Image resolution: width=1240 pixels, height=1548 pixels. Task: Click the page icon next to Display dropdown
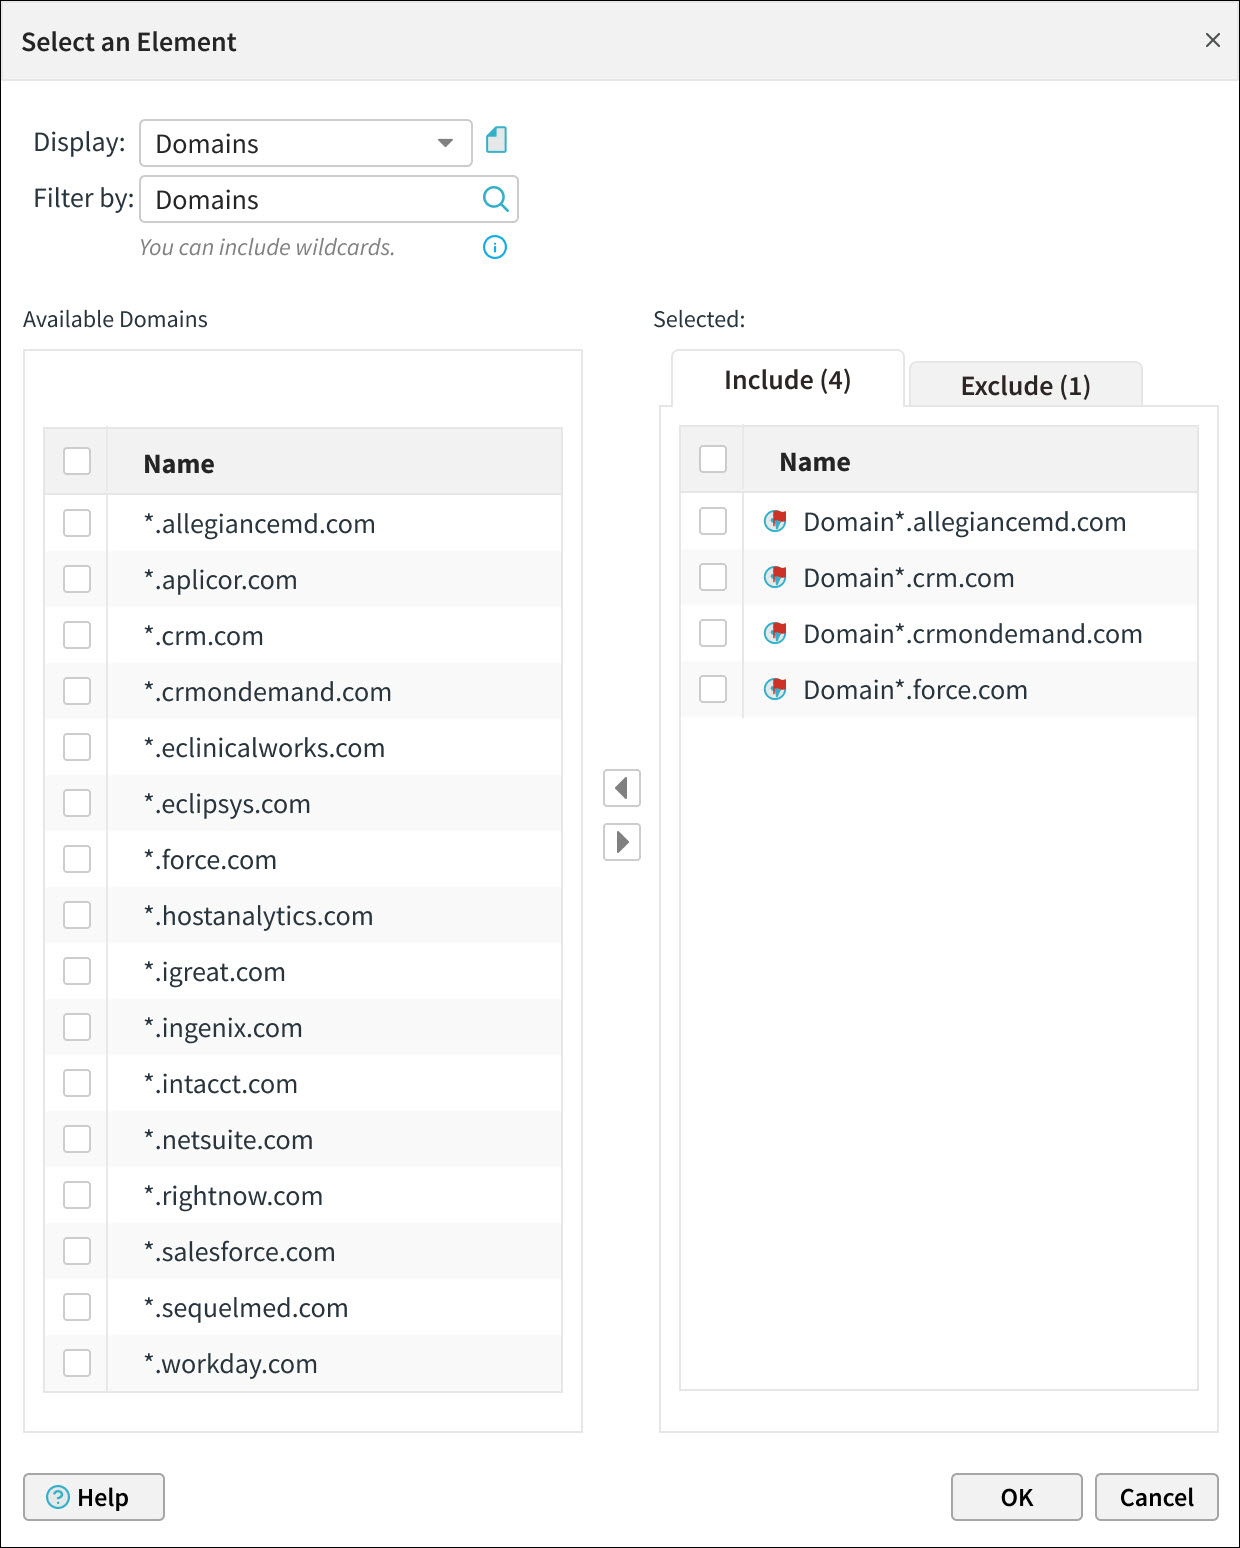click(x=496, y=141)
